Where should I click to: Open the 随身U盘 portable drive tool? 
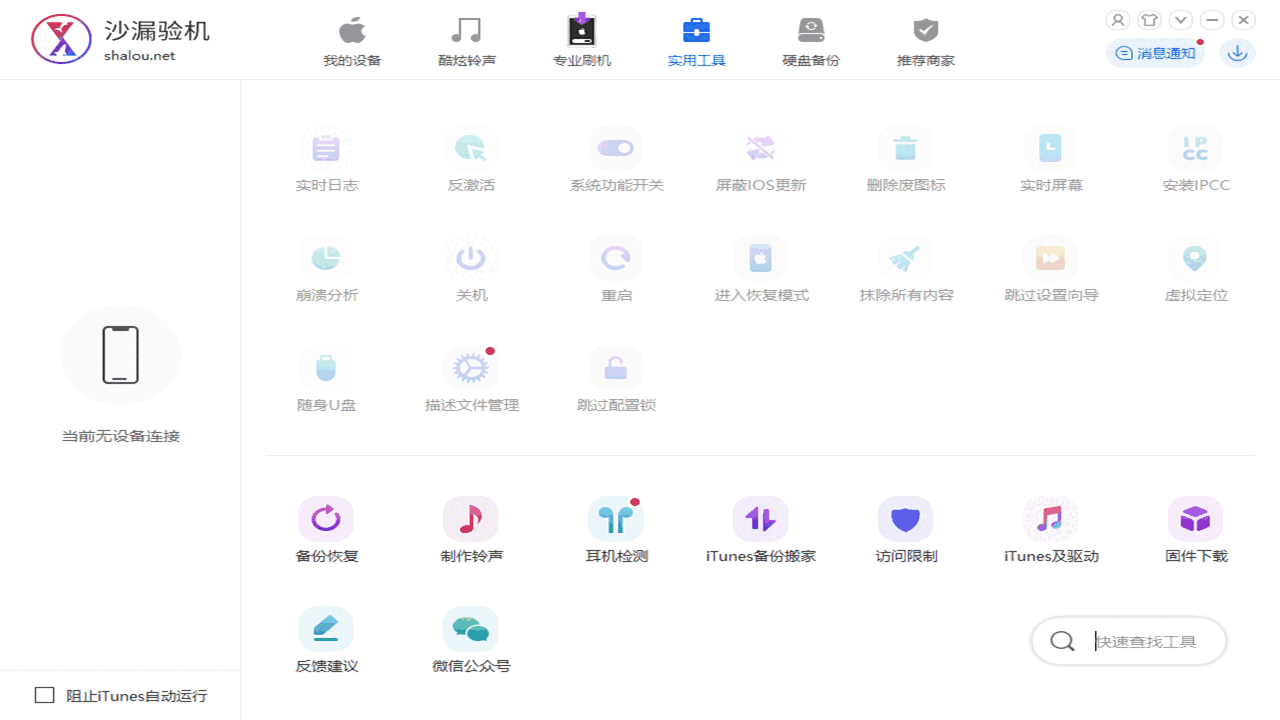click(326, 379)
